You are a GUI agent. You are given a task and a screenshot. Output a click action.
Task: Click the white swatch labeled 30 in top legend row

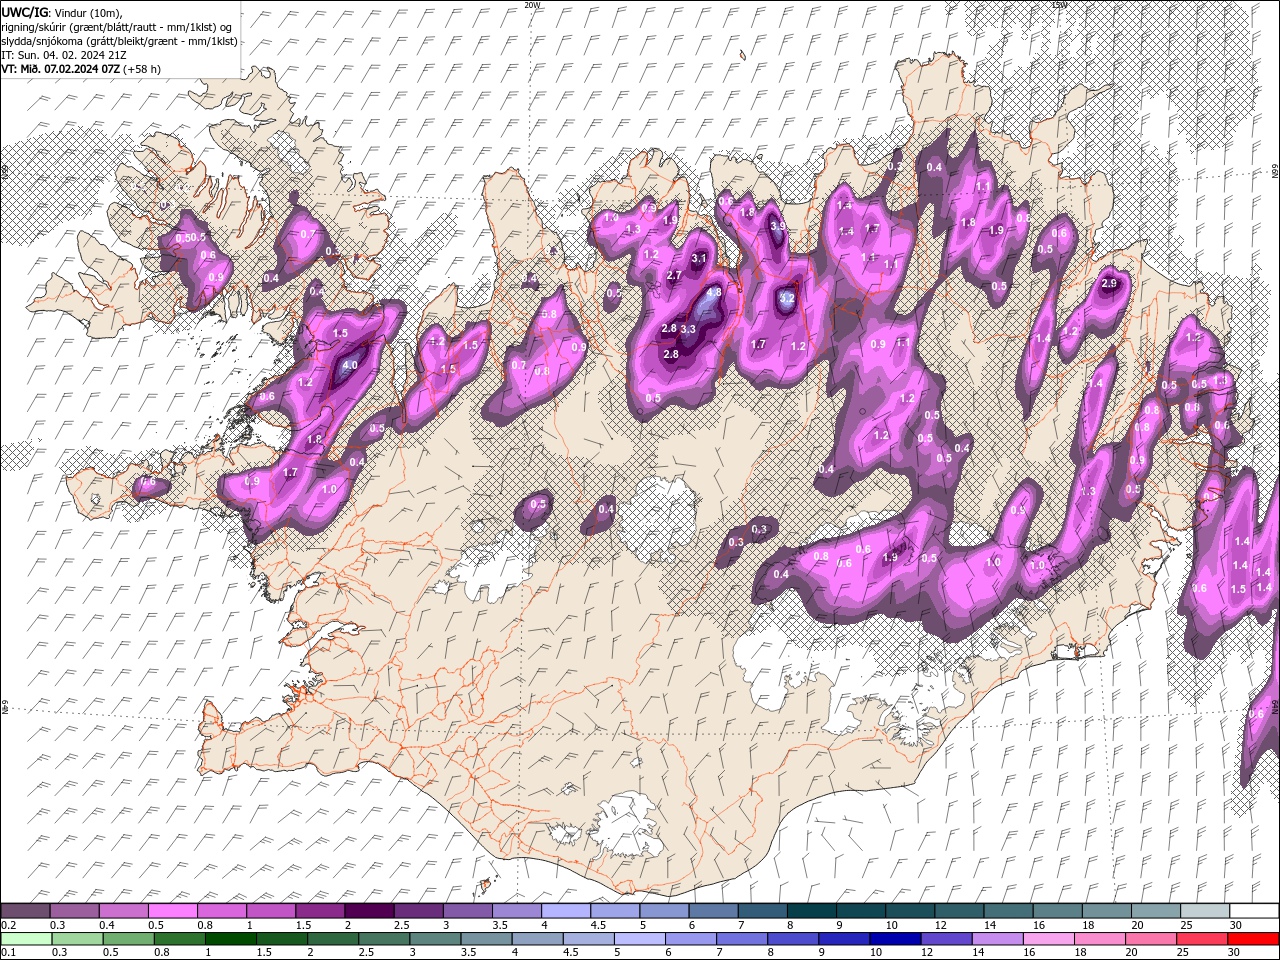click(x=1254, y=911)
